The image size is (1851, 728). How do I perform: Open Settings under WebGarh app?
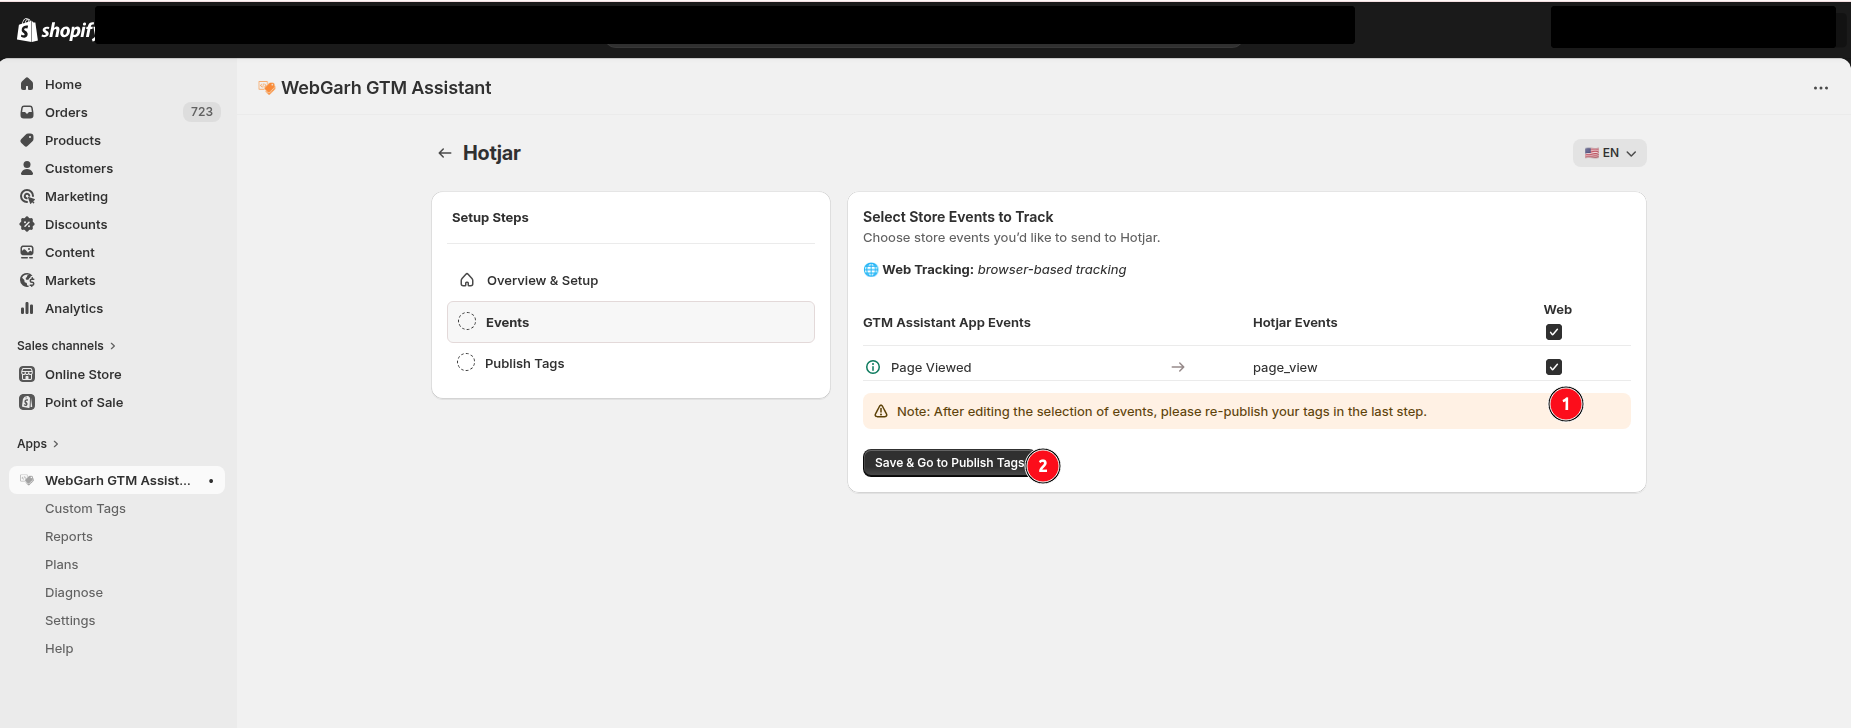pos(70,620)
